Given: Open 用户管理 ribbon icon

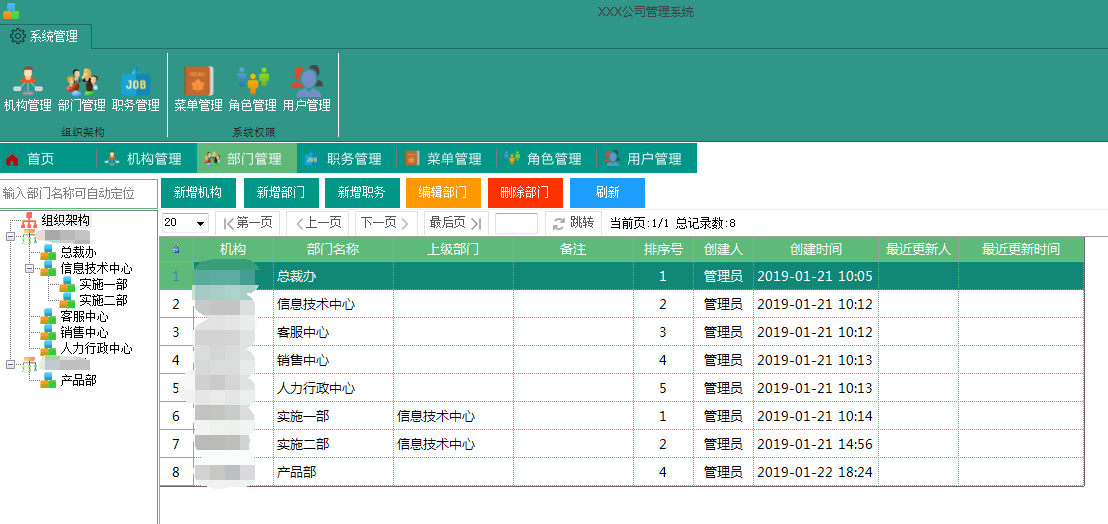Looking at the screenshot, I should tap(307, 81).
